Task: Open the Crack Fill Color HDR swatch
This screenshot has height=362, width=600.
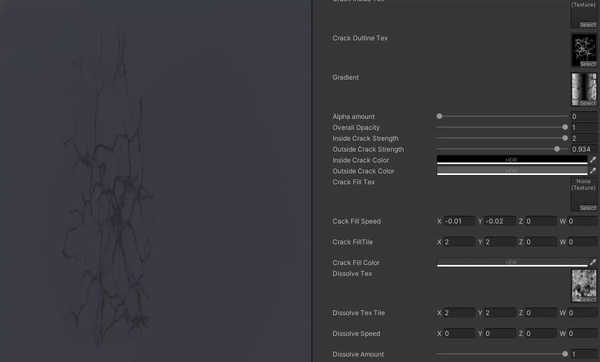Action: pos(512,263)
